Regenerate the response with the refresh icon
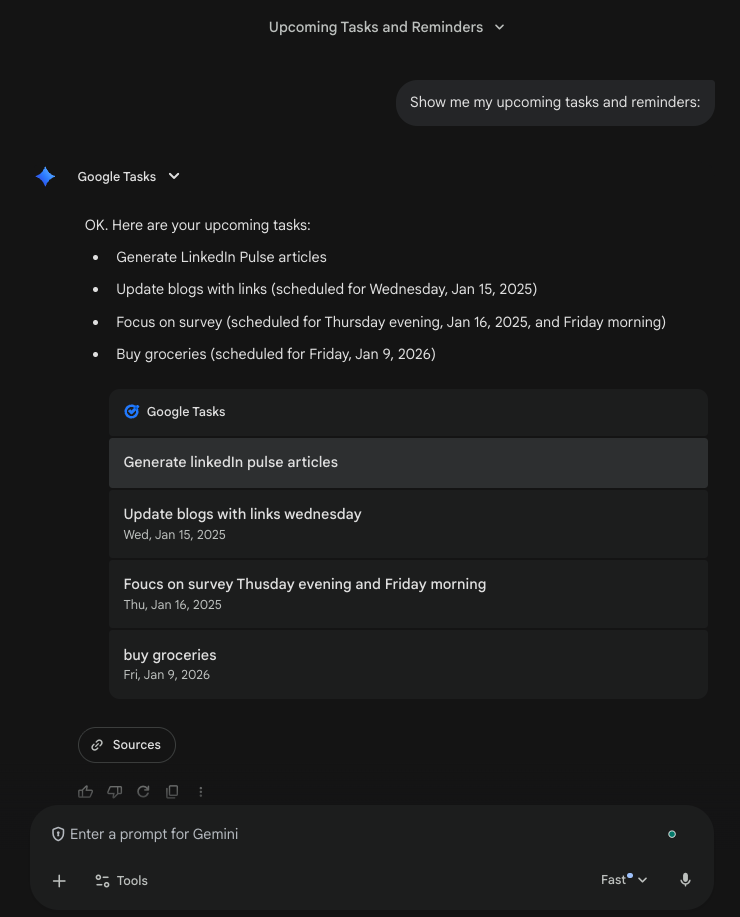Image resolution: width=740 pixels, height=917 pixels. [143, 791]
